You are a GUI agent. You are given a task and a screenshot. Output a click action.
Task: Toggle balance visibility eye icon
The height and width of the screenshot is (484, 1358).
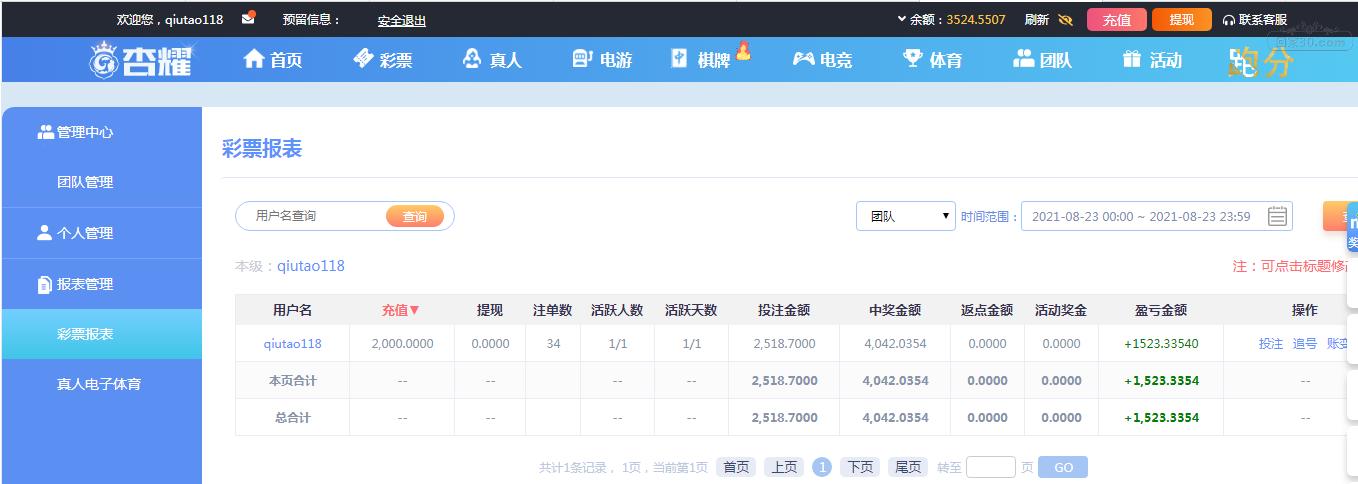pos(1065,19)
